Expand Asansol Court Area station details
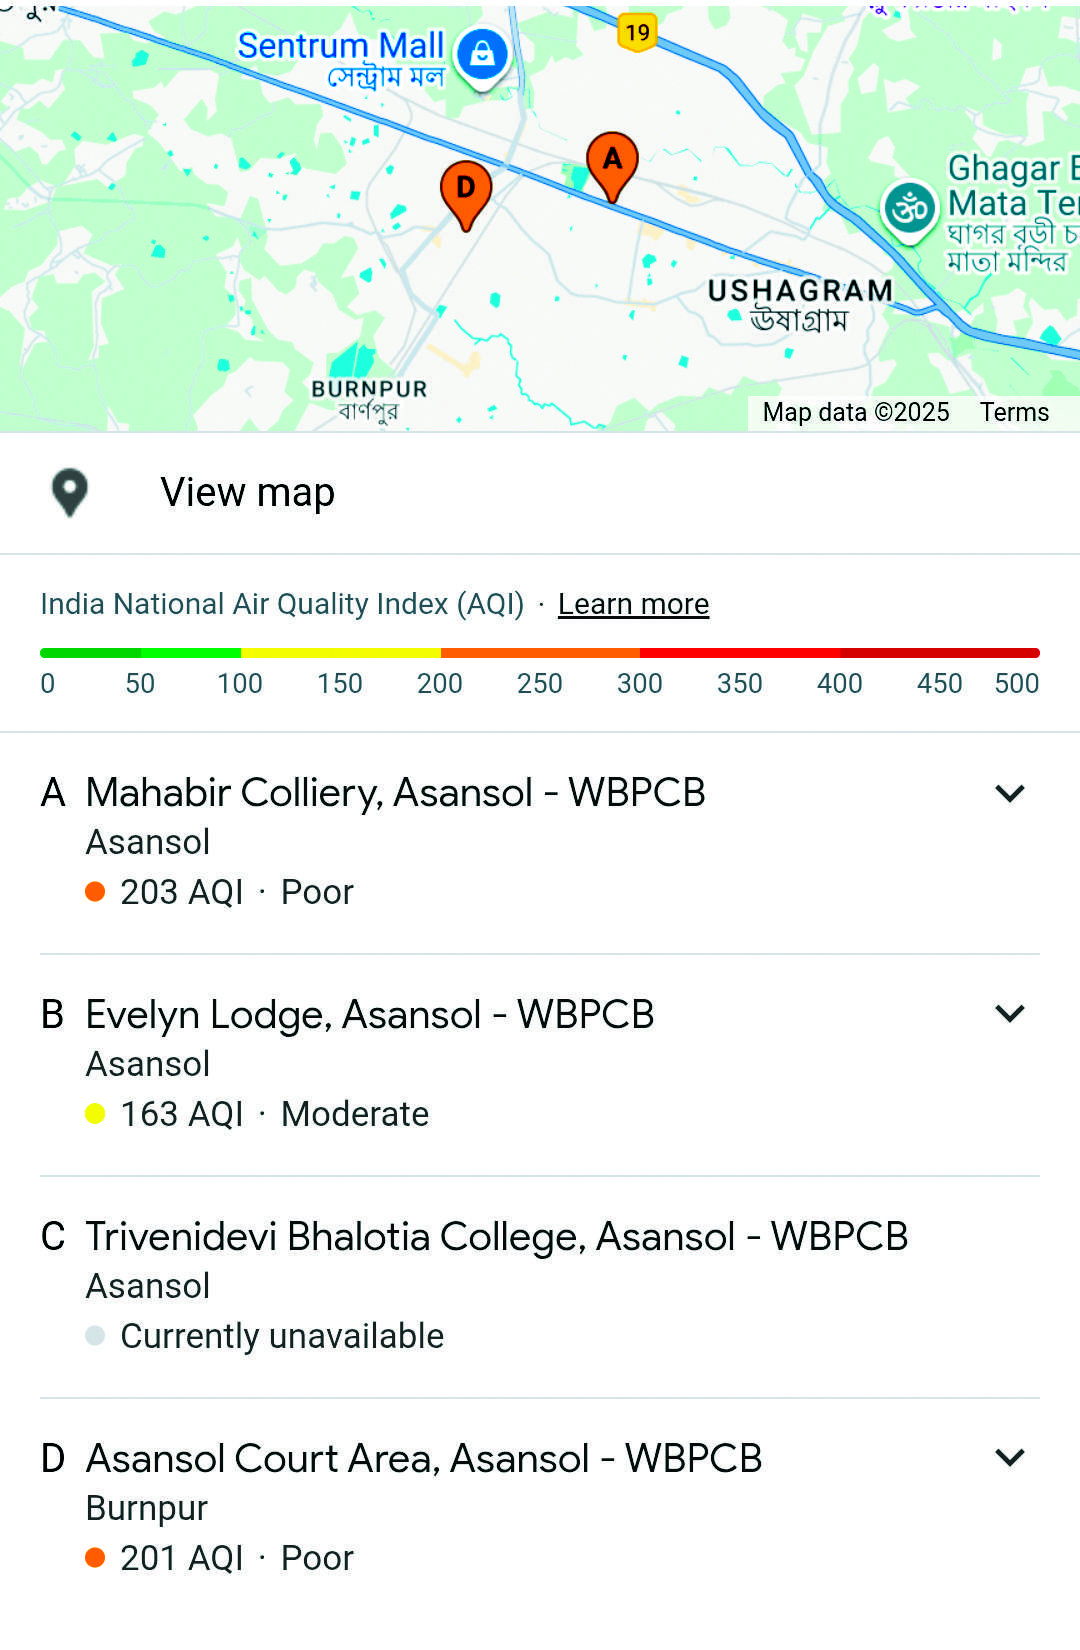Image resolution: width=1080 pixels, height=1650 pixels. (1010, 1457)
